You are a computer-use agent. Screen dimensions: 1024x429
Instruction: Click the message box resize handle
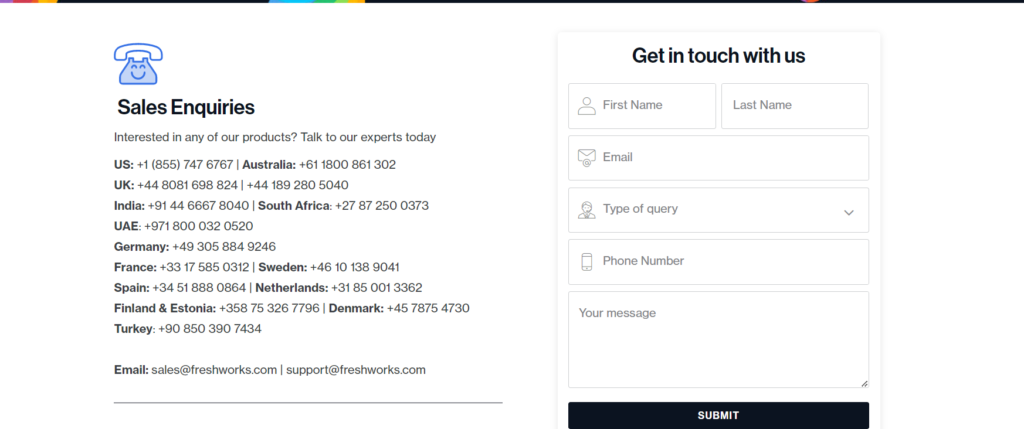tap(864, 383)
